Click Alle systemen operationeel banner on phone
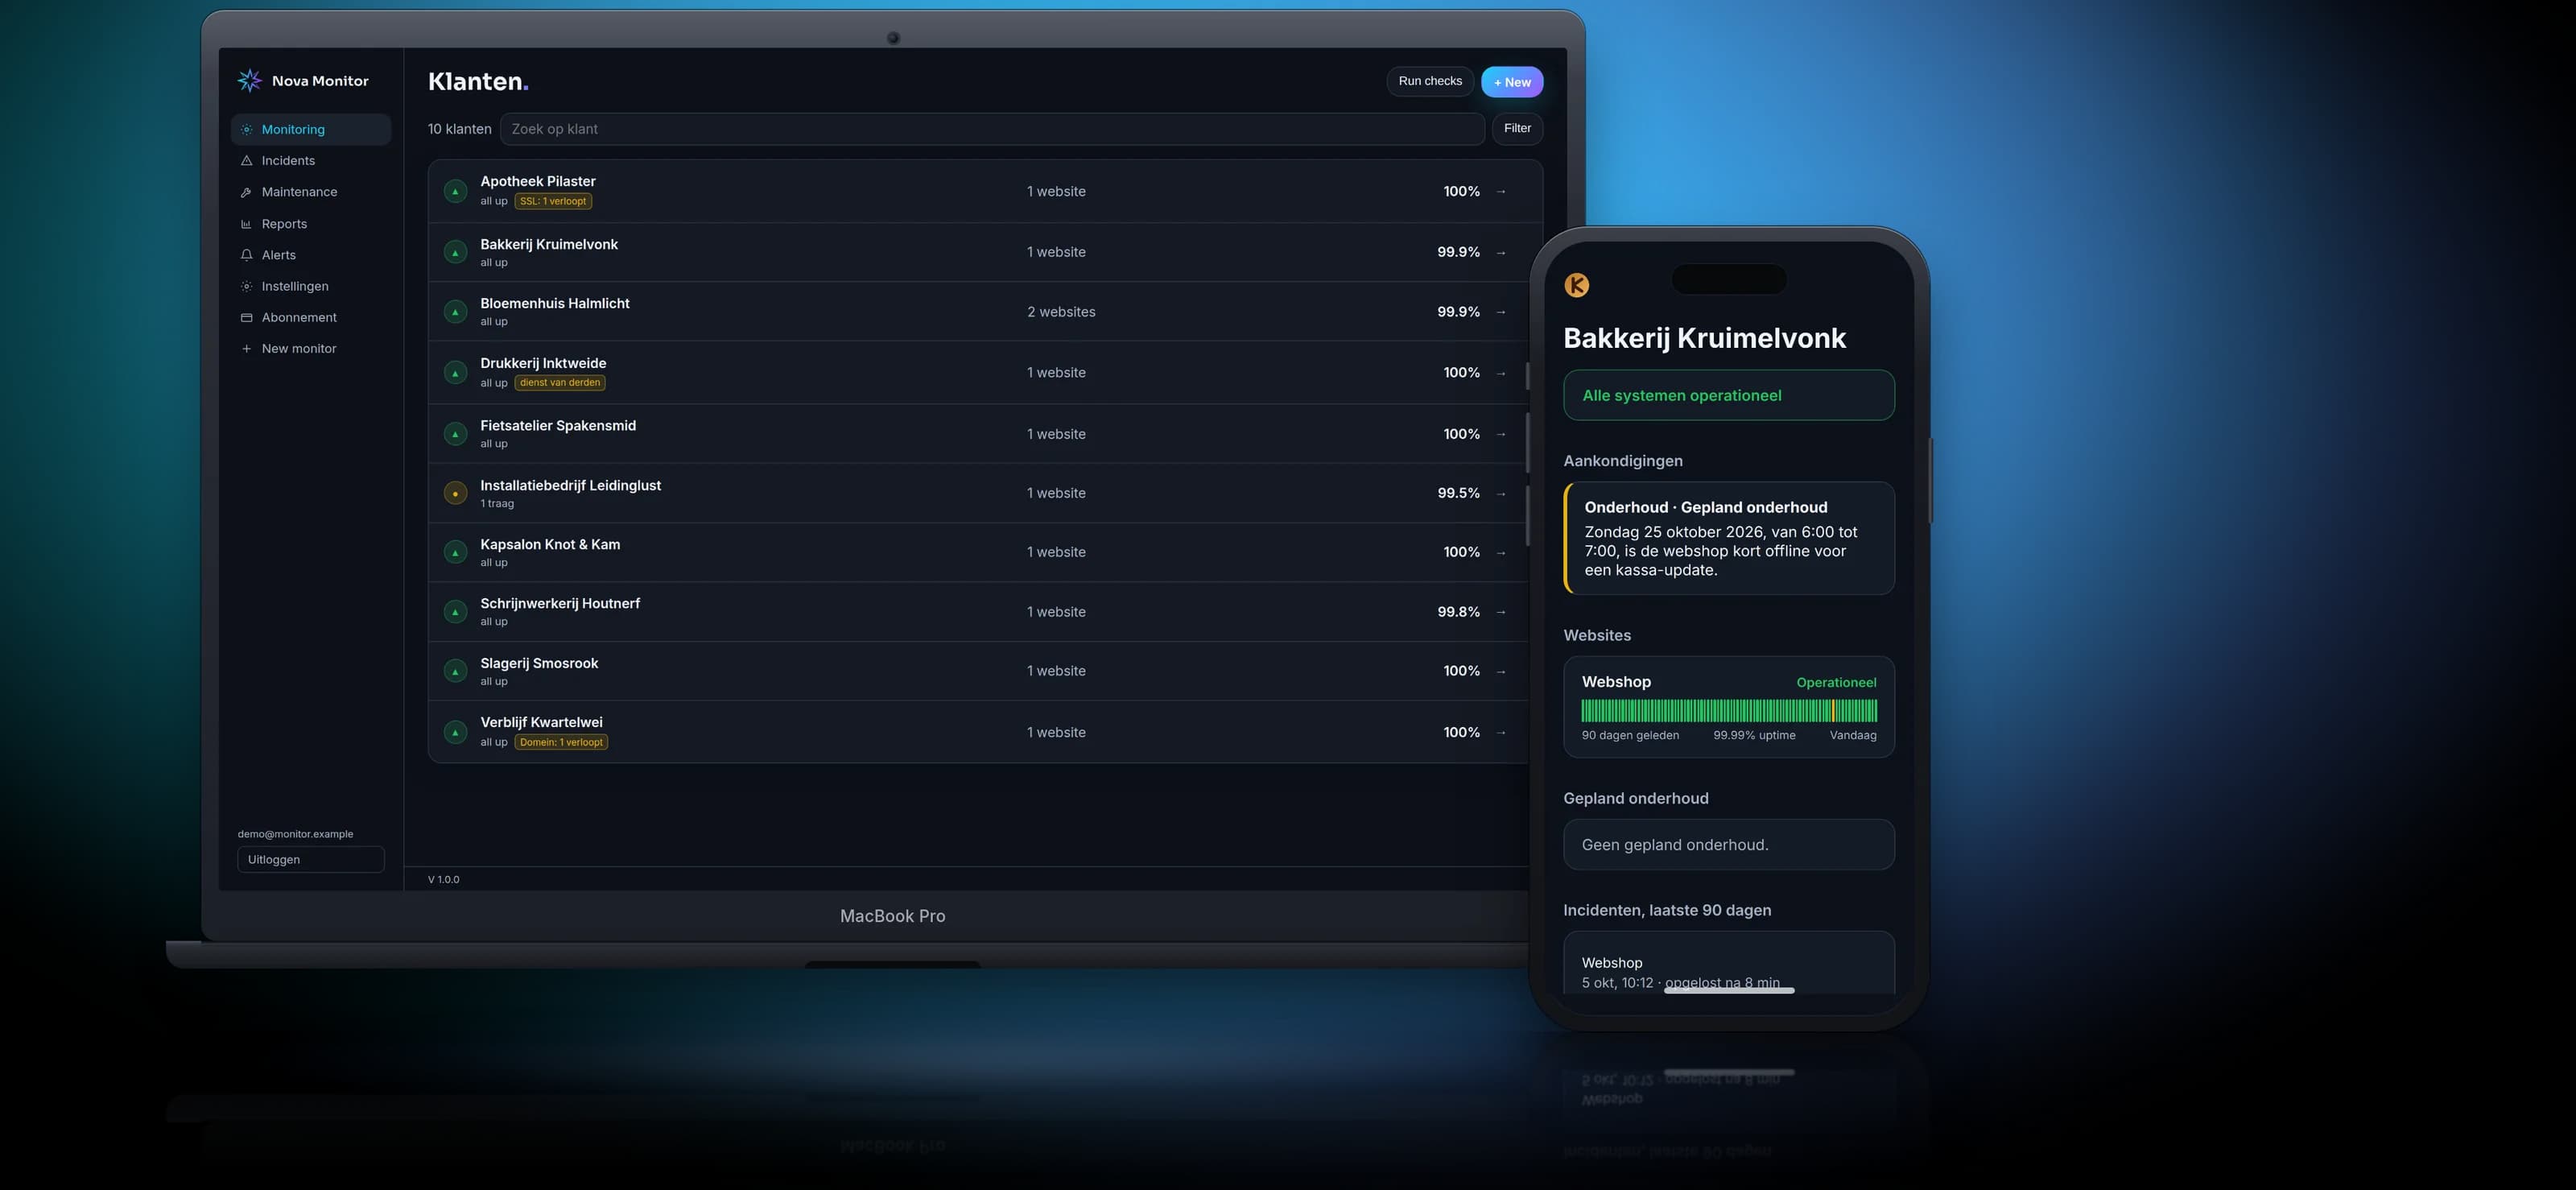 [x=1729, y=395]
